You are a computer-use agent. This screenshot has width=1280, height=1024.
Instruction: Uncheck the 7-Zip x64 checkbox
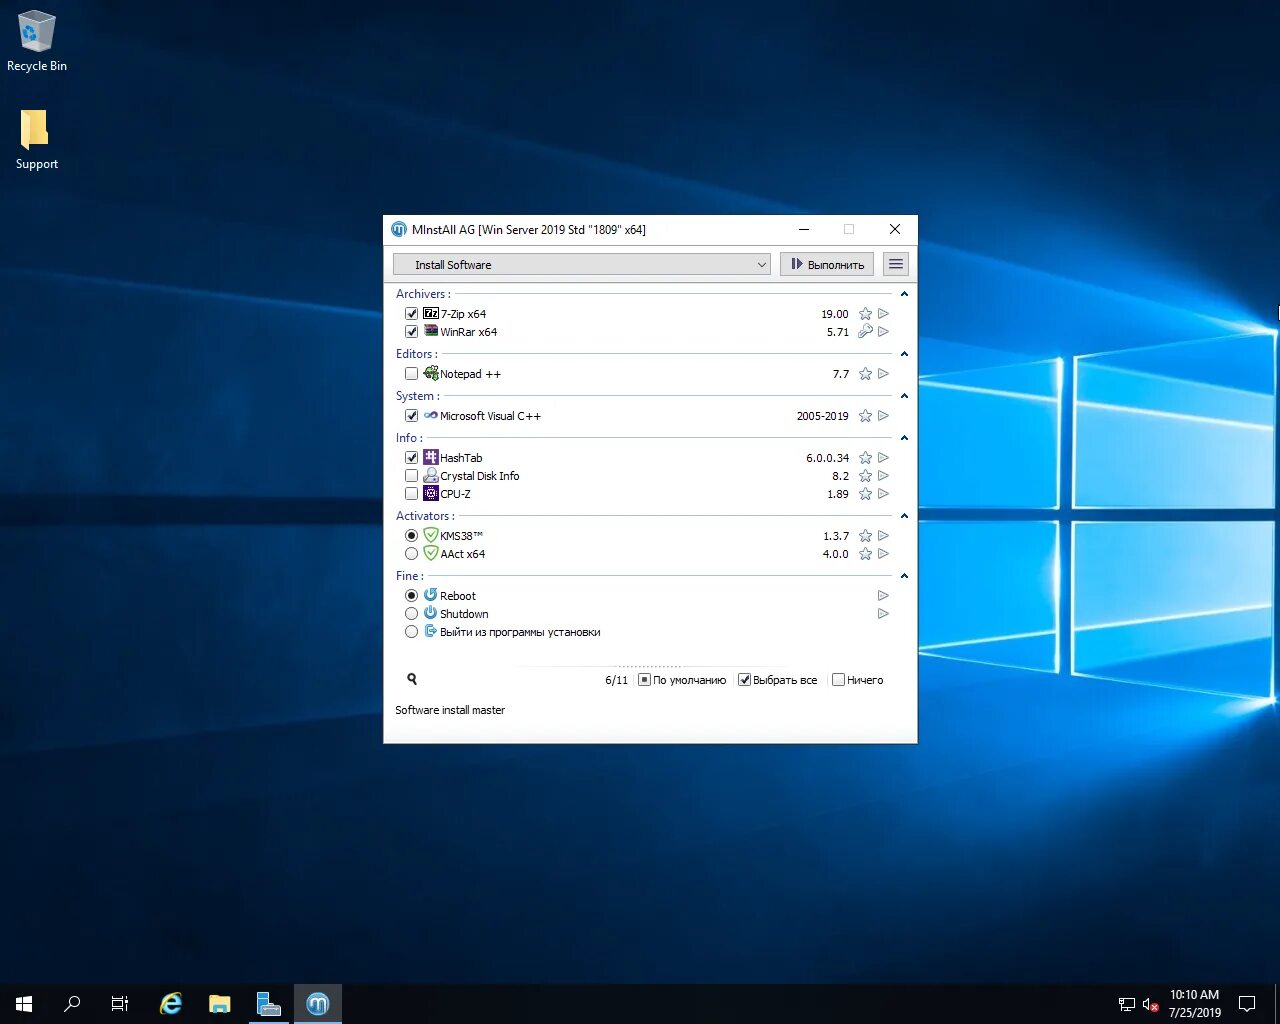(x=411, y=314)
